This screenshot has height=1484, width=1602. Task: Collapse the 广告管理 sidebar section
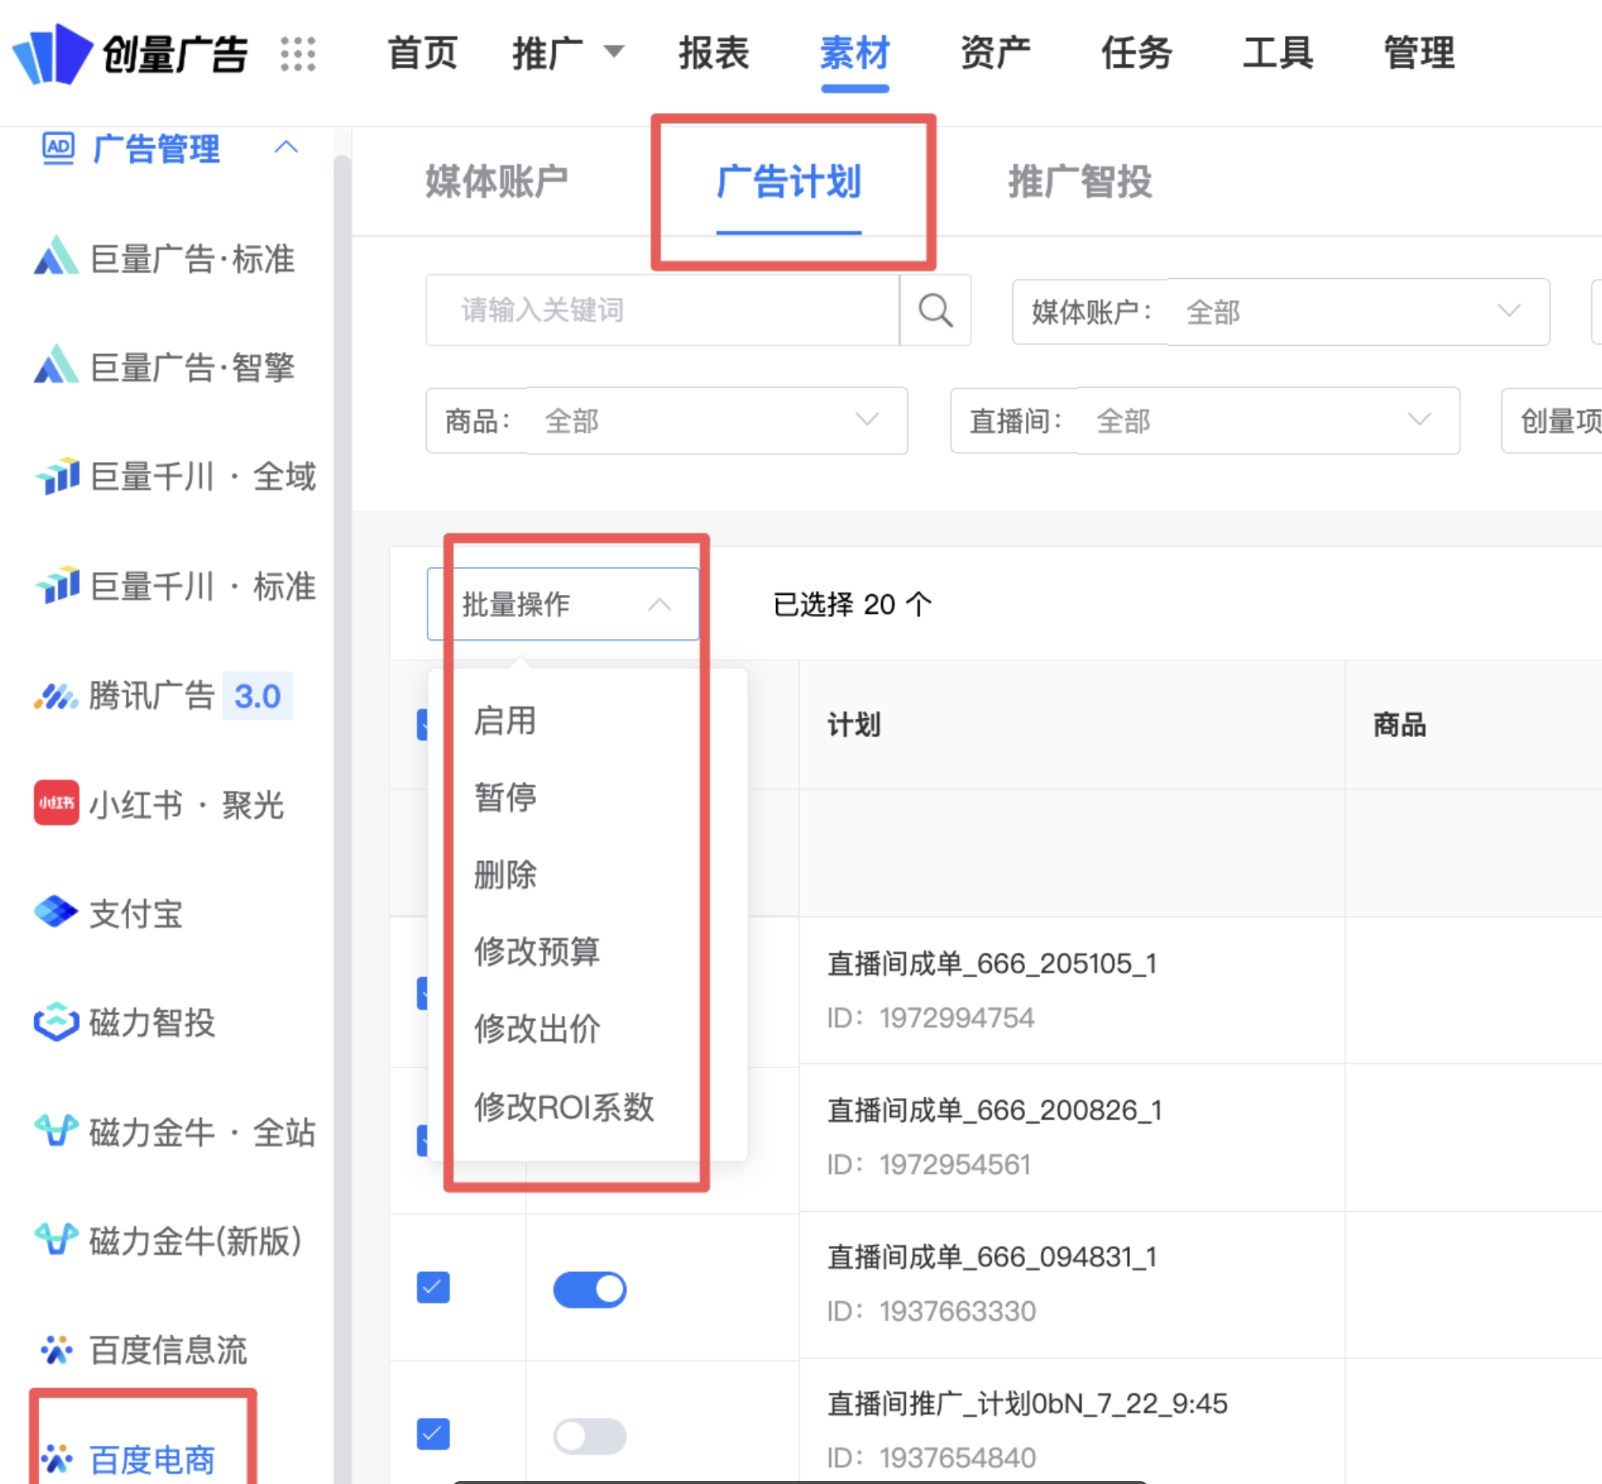click(286, 148)
